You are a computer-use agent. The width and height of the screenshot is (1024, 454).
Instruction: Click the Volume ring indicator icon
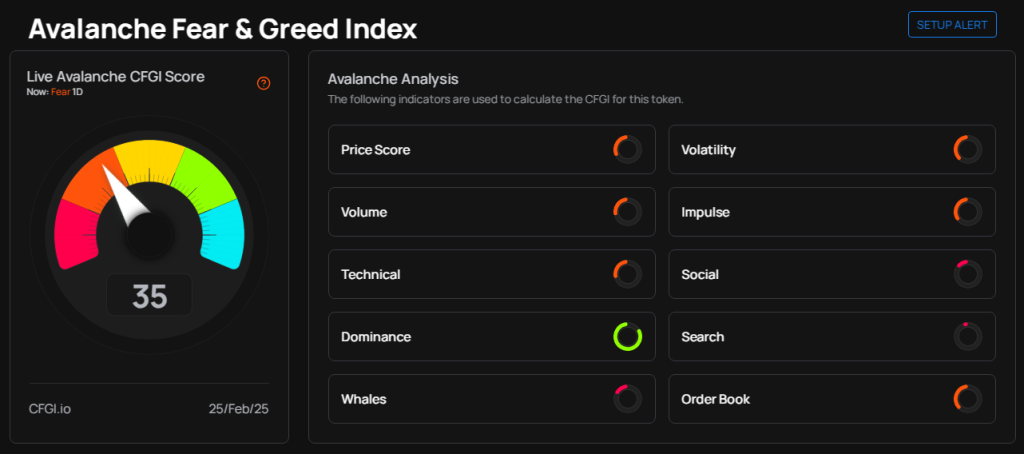coord(627,212)
